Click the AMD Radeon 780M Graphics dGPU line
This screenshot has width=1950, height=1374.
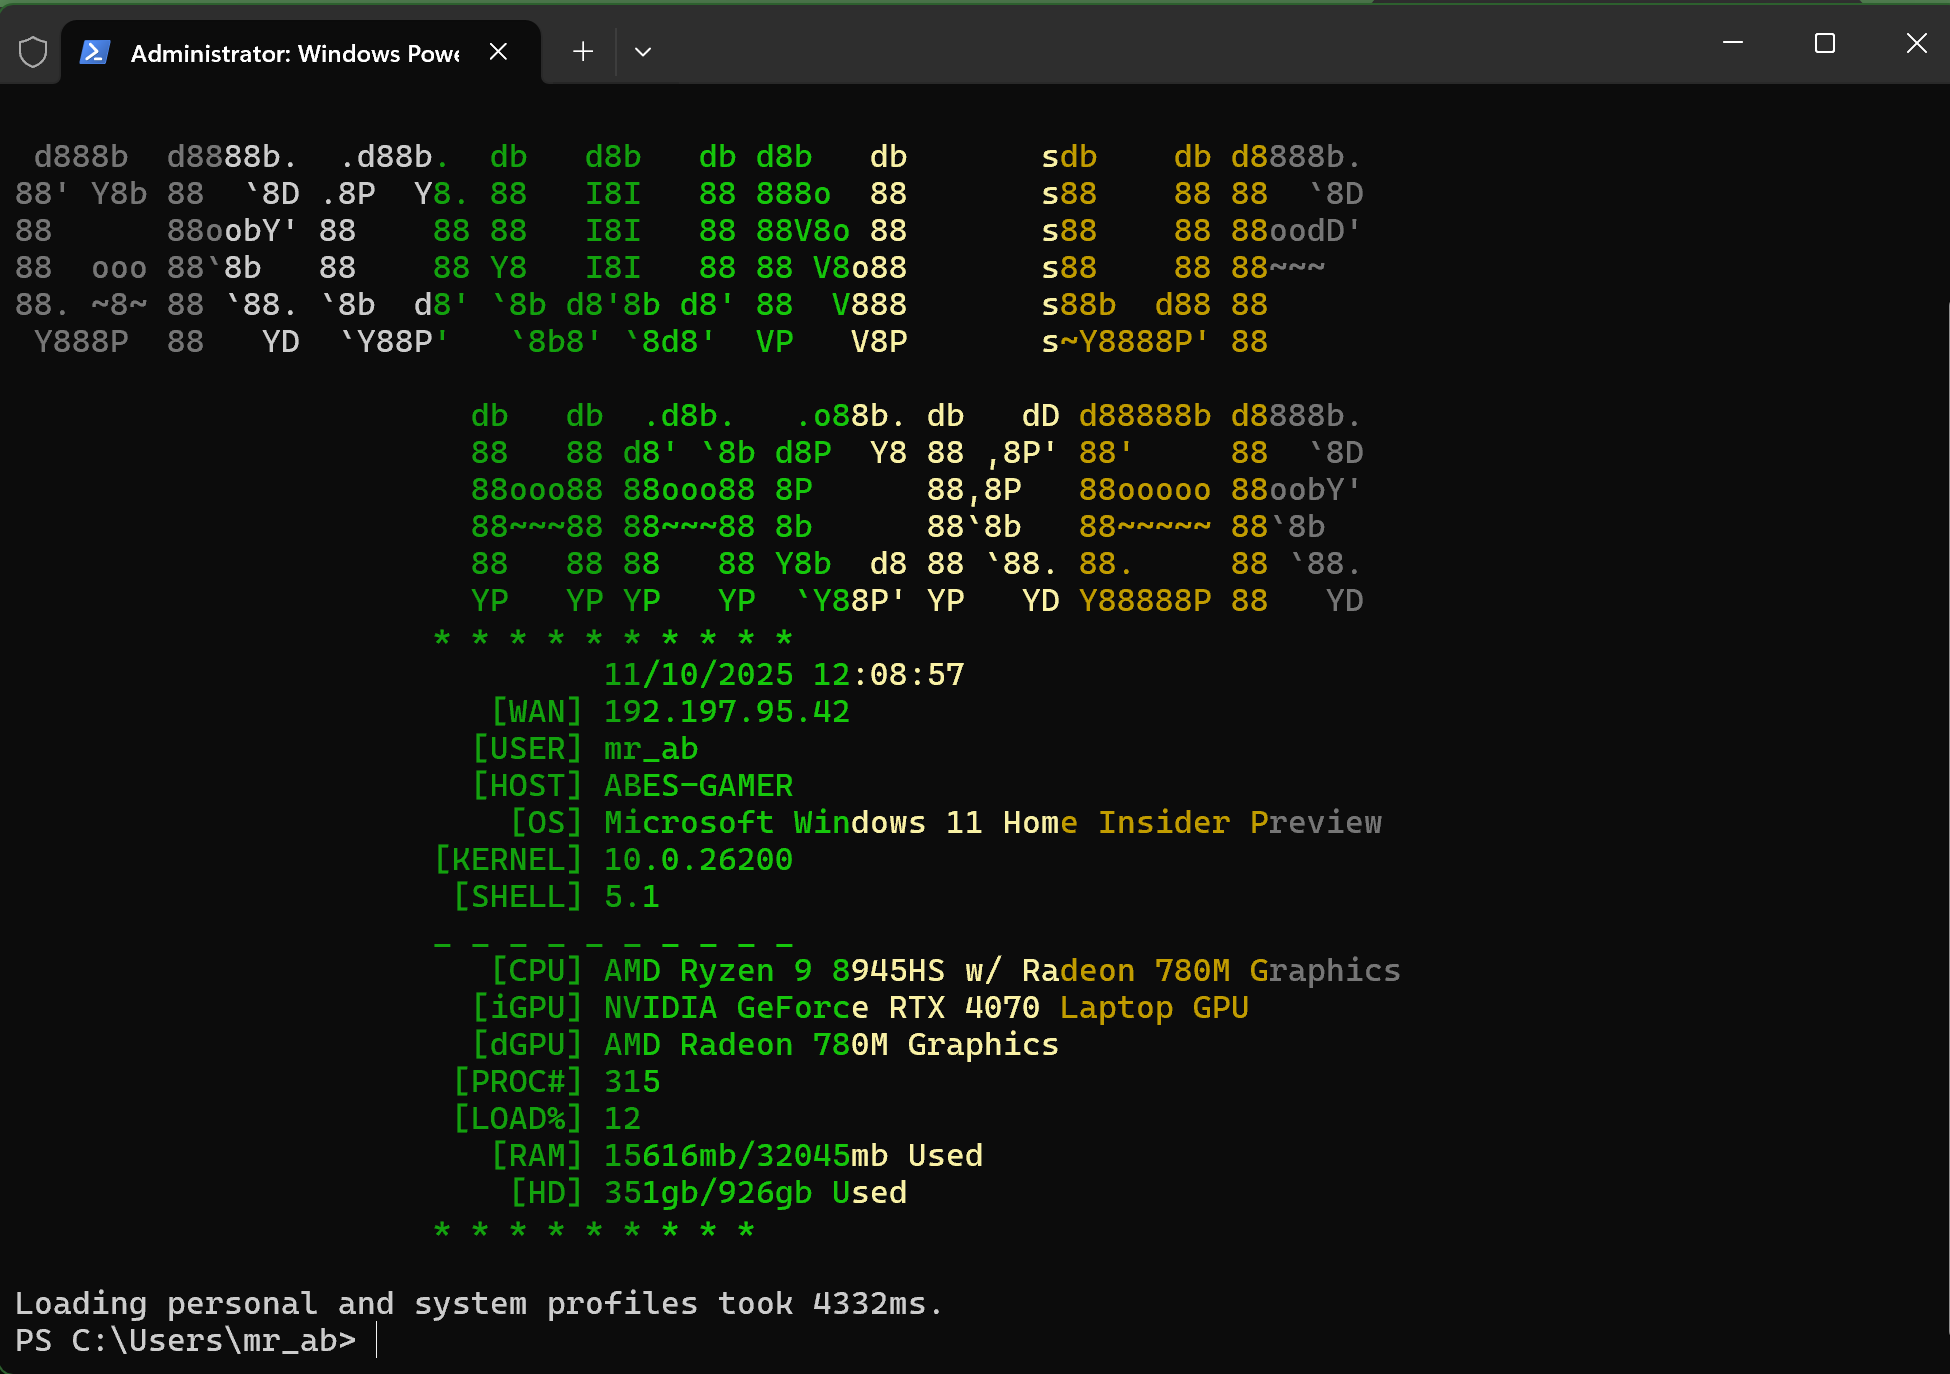point(830,1045)
